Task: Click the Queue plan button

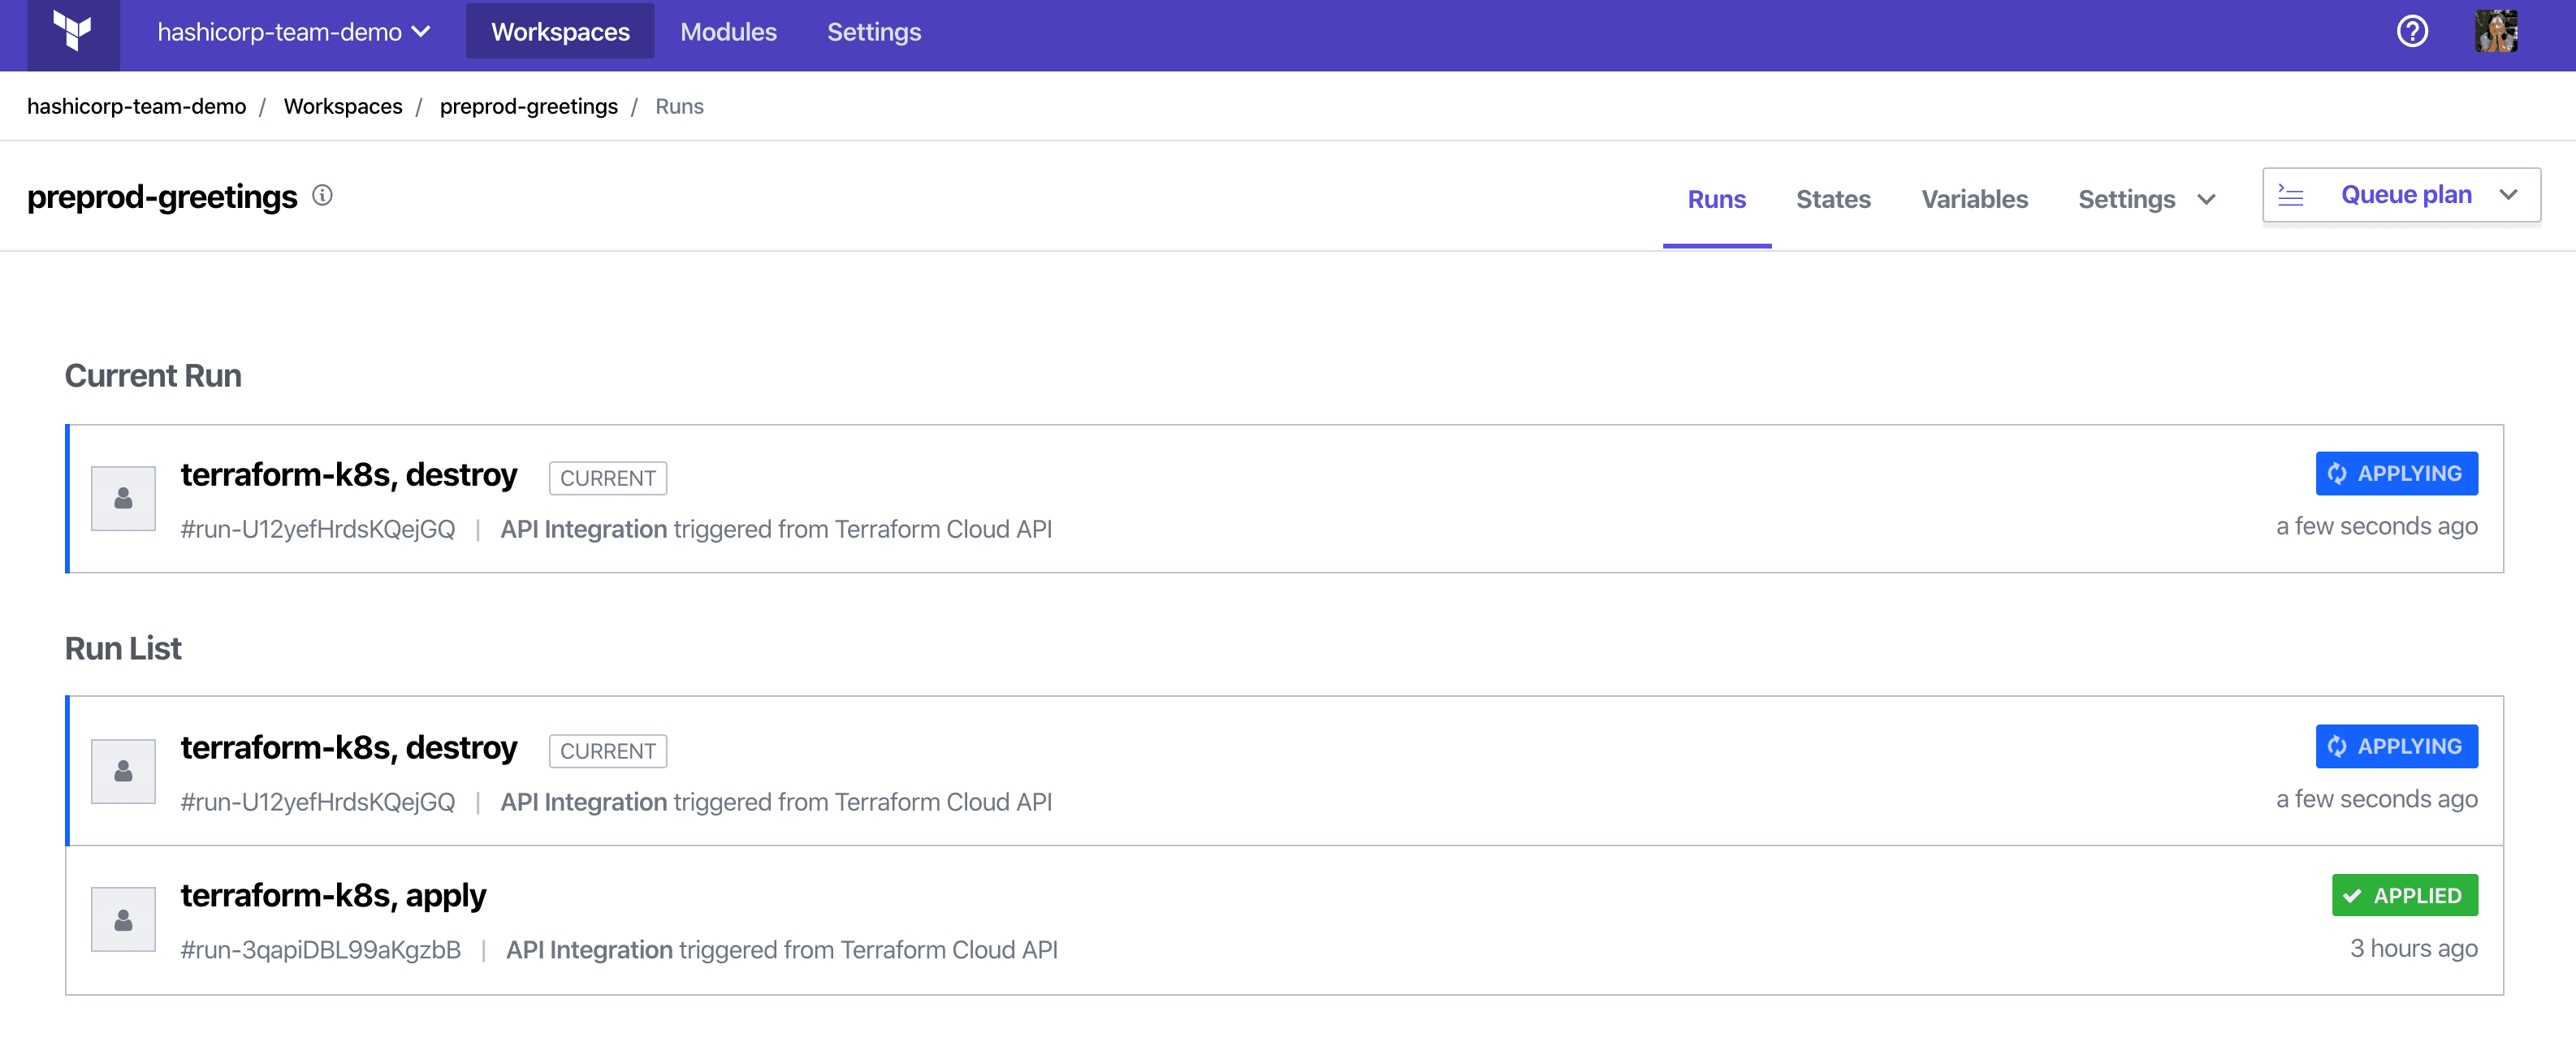Action: 2405,194
